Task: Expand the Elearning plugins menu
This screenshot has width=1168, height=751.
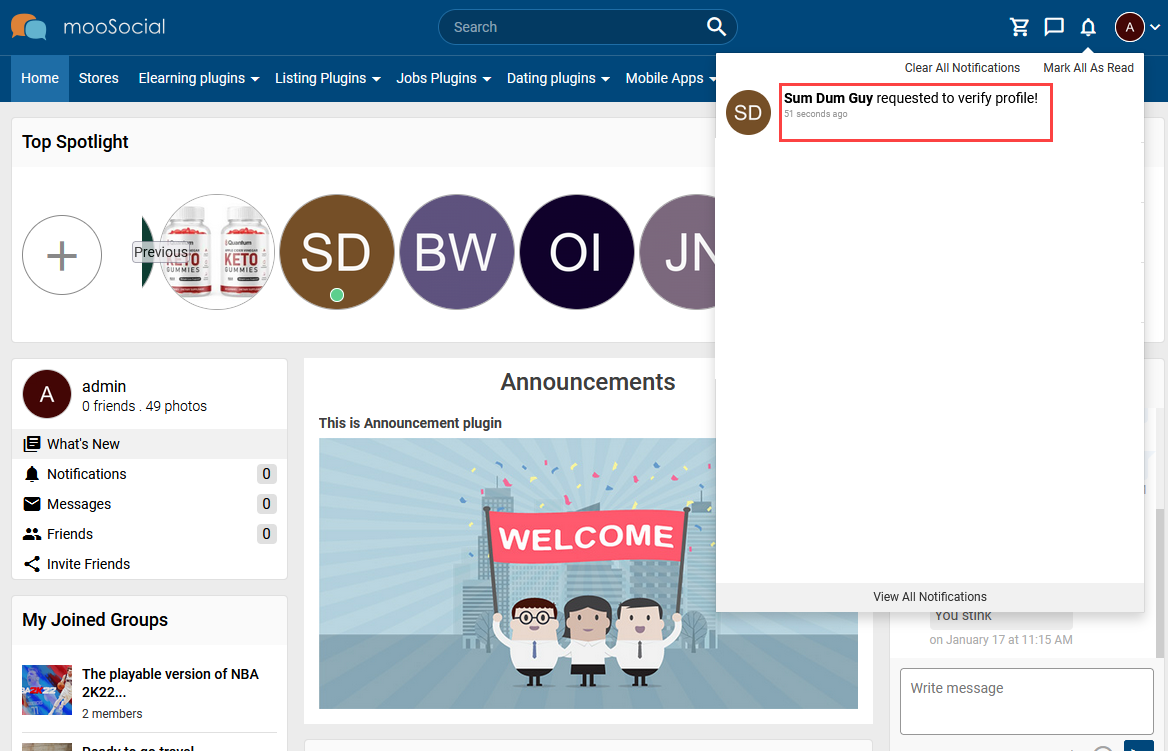Action: click(199, 78)
